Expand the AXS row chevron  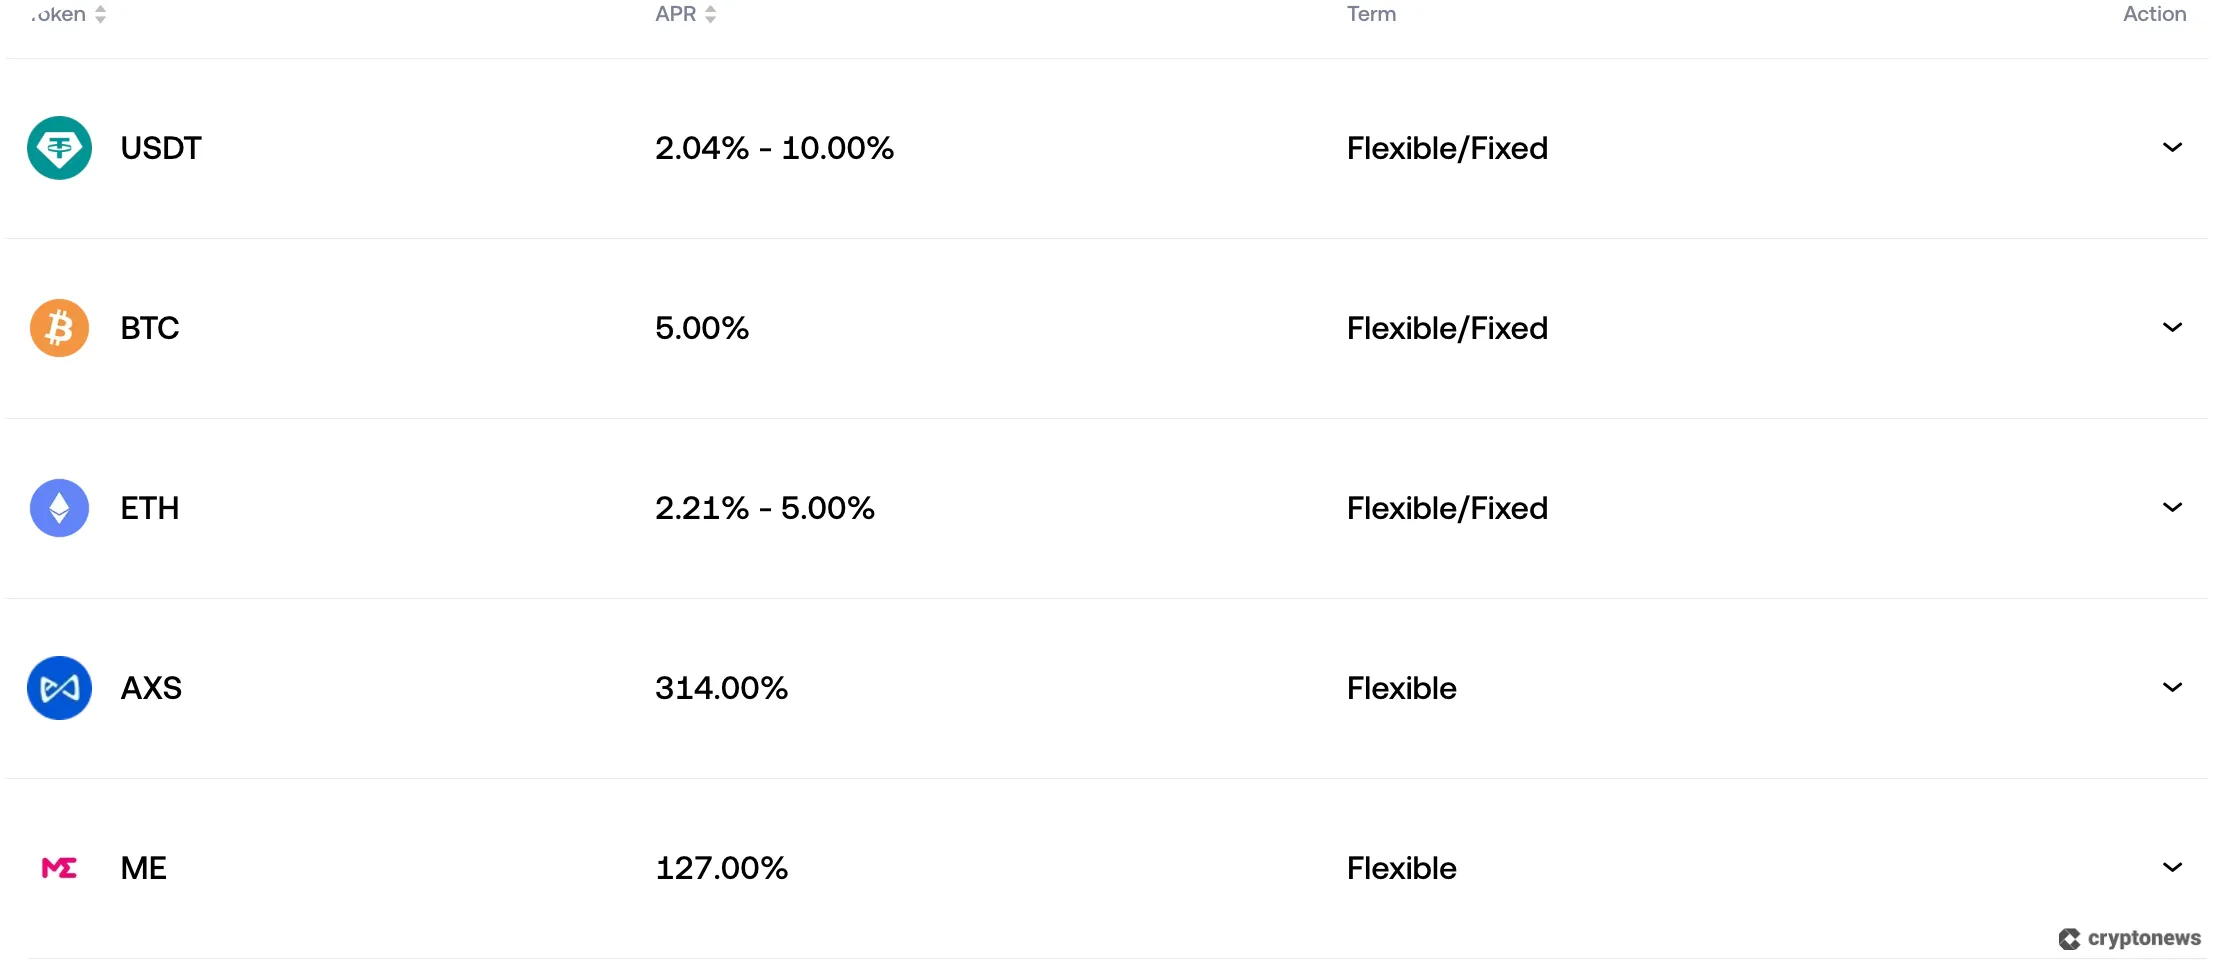tap(2172, 688)
